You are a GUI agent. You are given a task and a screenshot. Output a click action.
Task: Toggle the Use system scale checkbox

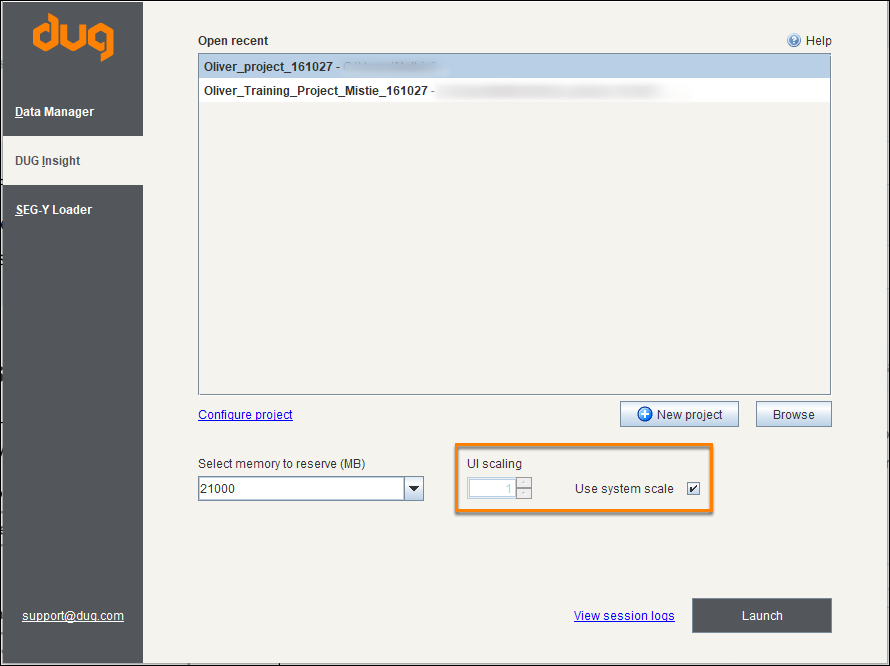pos(693,488)
